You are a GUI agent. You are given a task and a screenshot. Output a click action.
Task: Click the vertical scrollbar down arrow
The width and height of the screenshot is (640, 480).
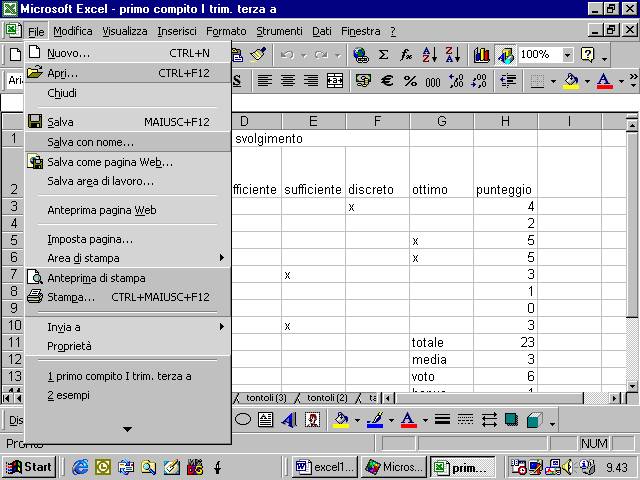click(632, 385)
